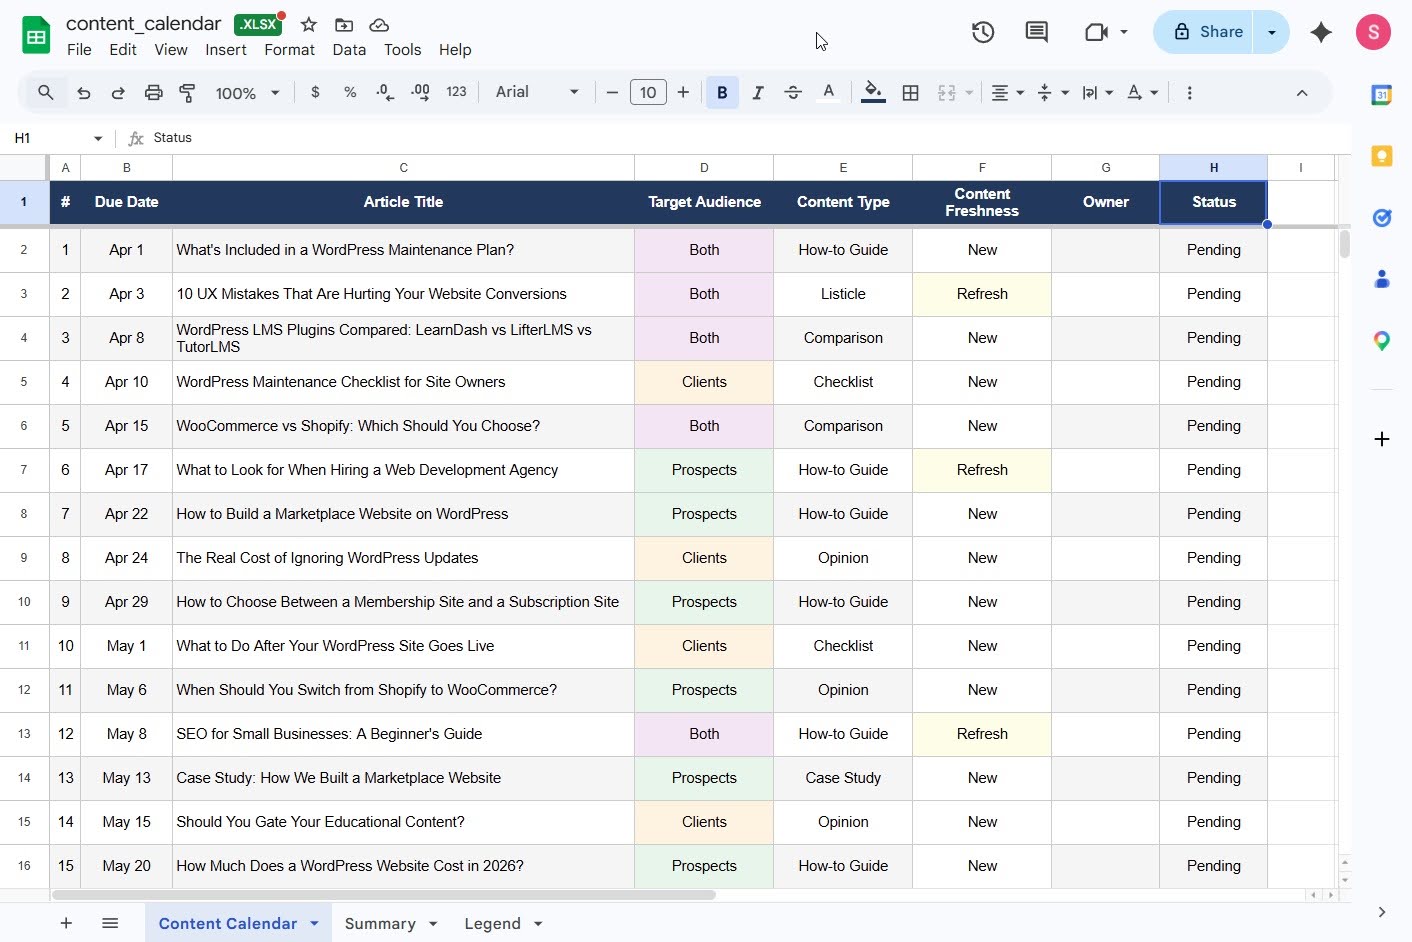Image resolution: width=1412 pixels, height=942 pixels.
Task: Open the Google Sheets home icon
Action: coord(36,36)
